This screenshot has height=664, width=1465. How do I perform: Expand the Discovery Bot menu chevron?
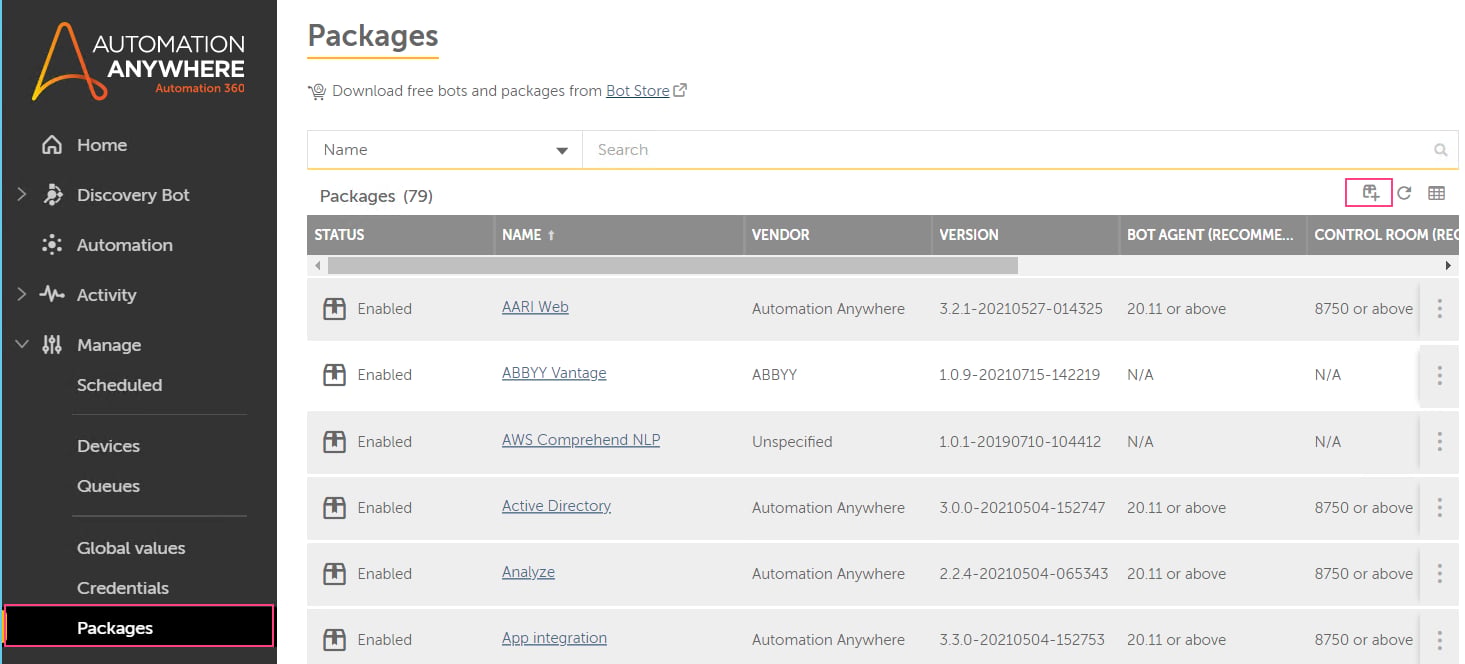21,195
